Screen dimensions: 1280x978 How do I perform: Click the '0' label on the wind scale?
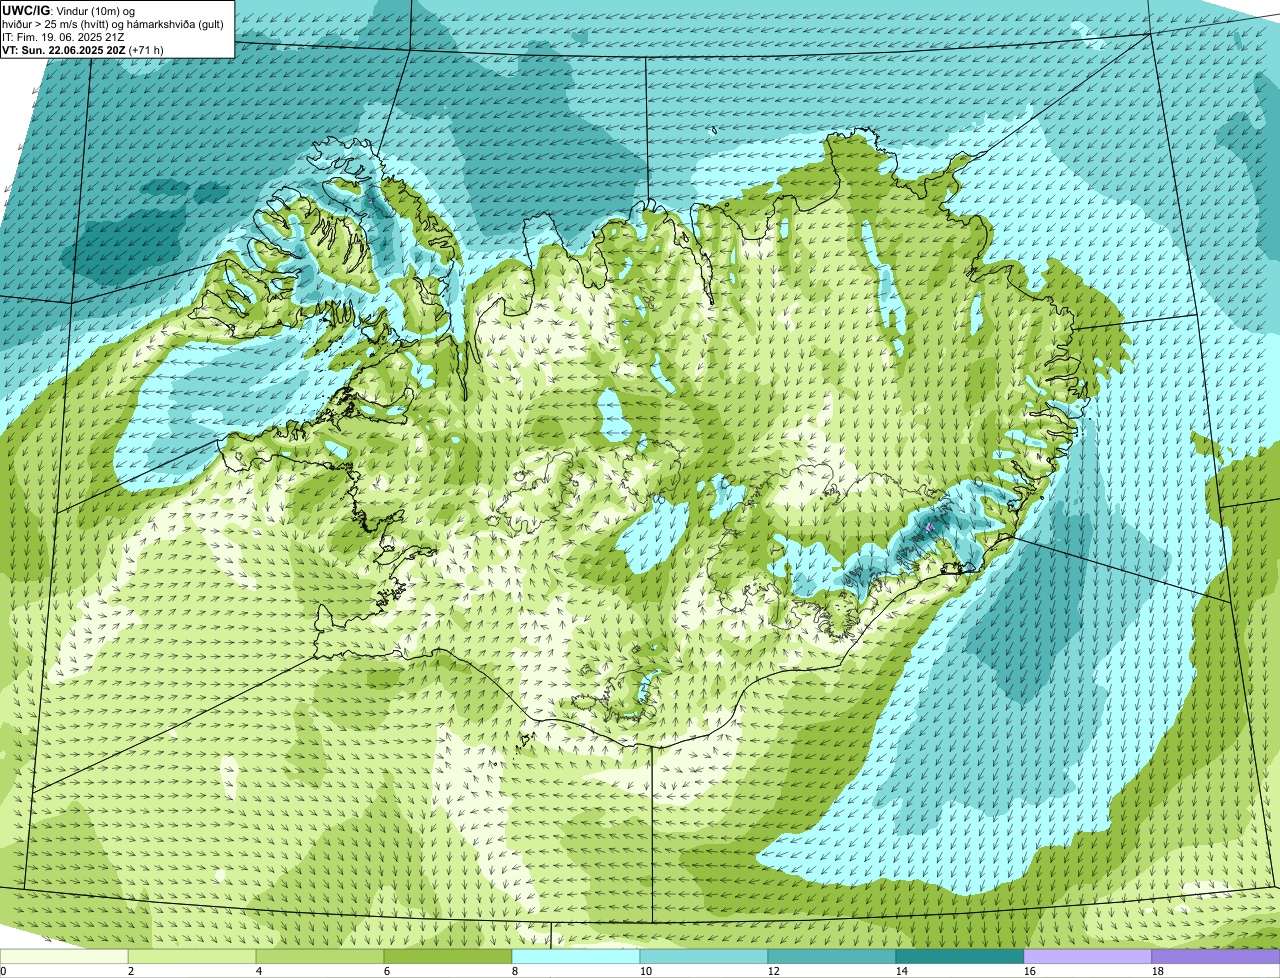(3, 971)
